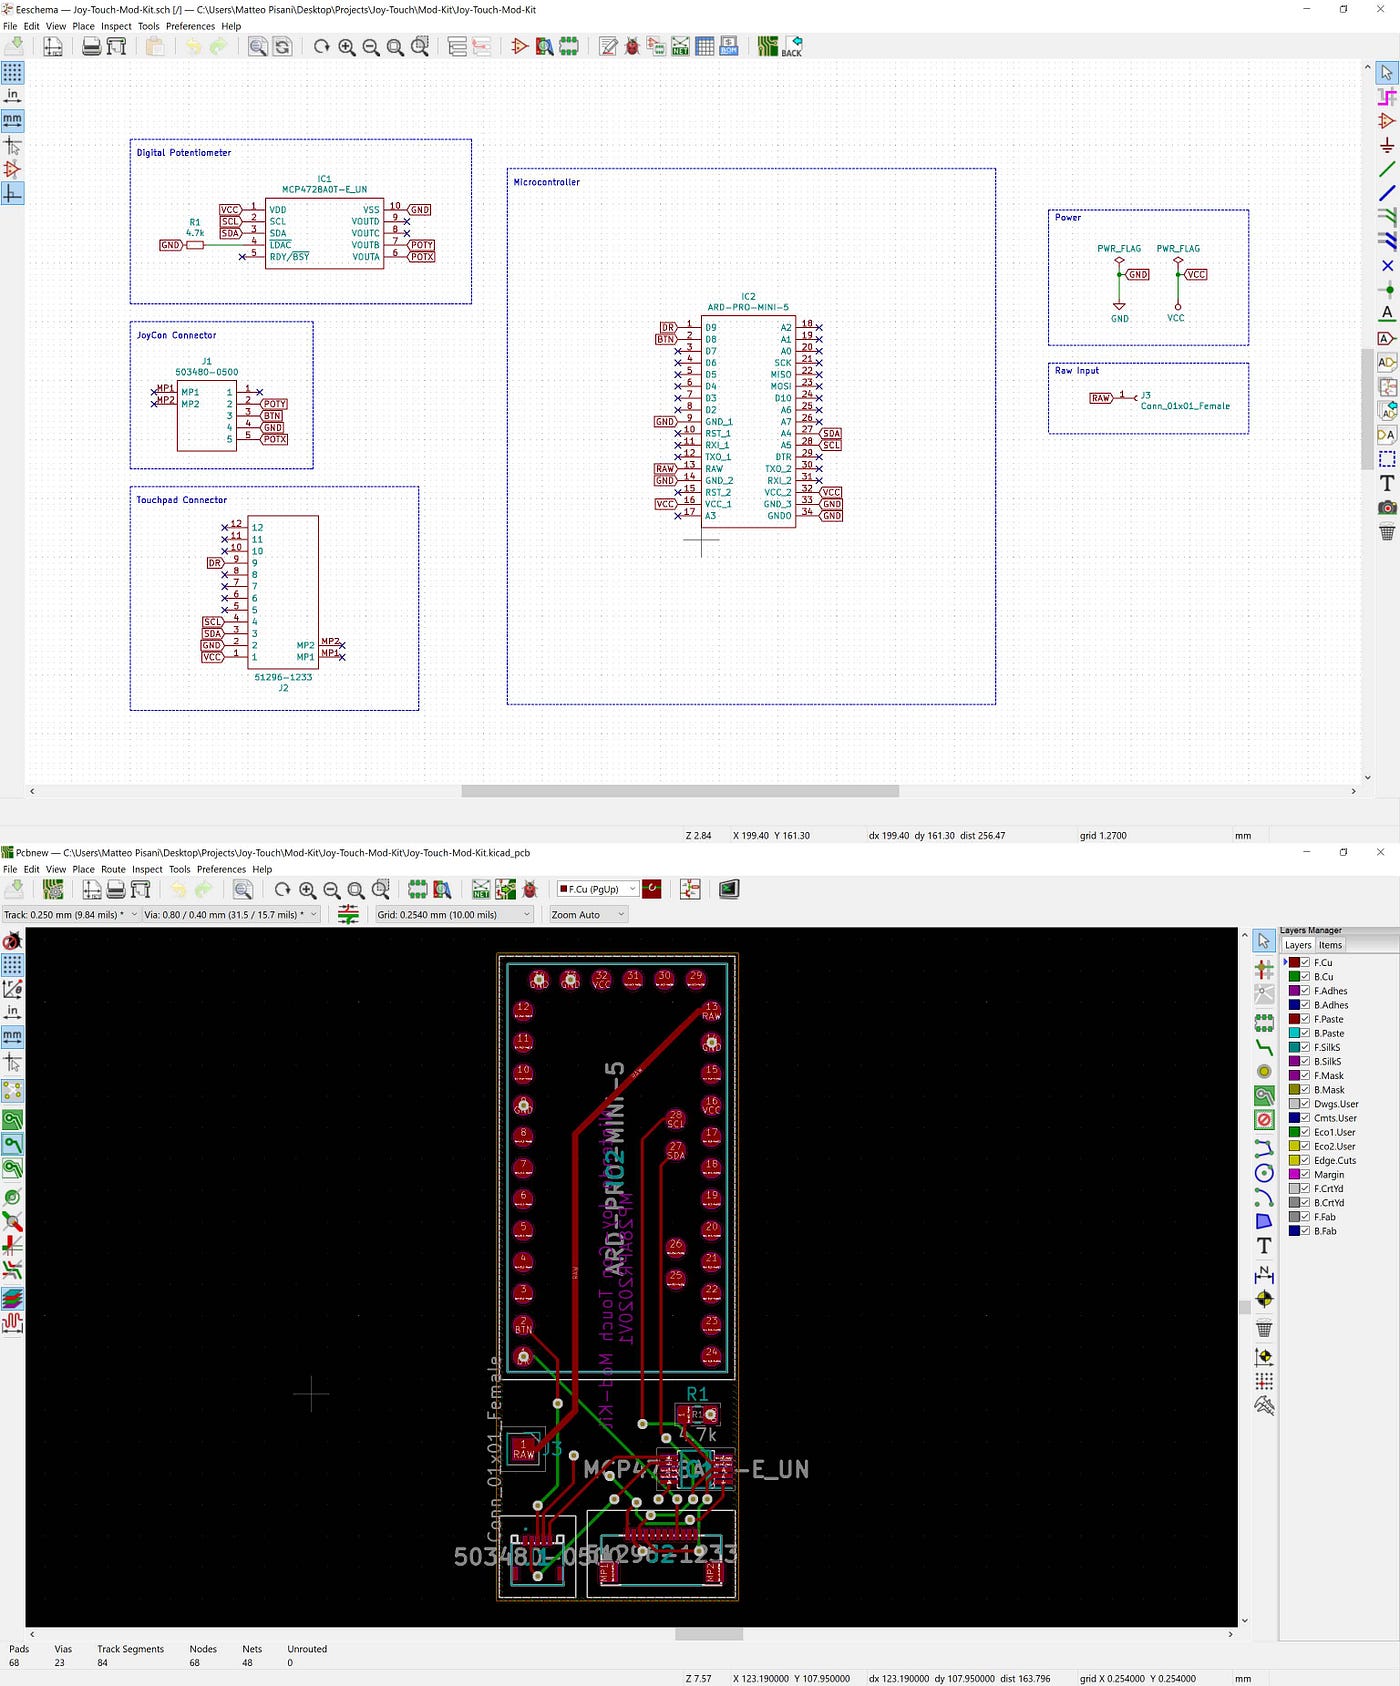Switch to the Items tab

pyautogui.click(x=1330, y=945)
